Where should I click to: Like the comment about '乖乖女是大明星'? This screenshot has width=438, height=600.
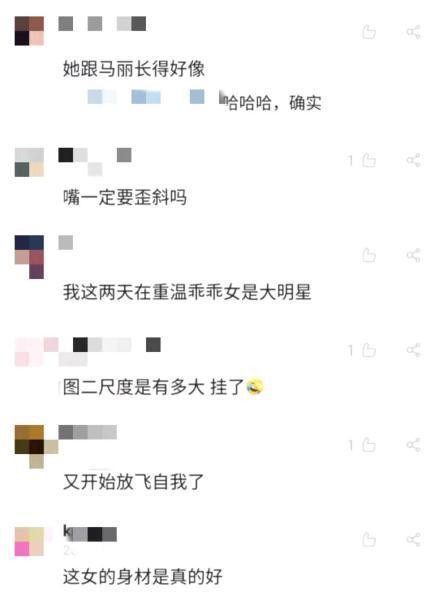[369, 255]
